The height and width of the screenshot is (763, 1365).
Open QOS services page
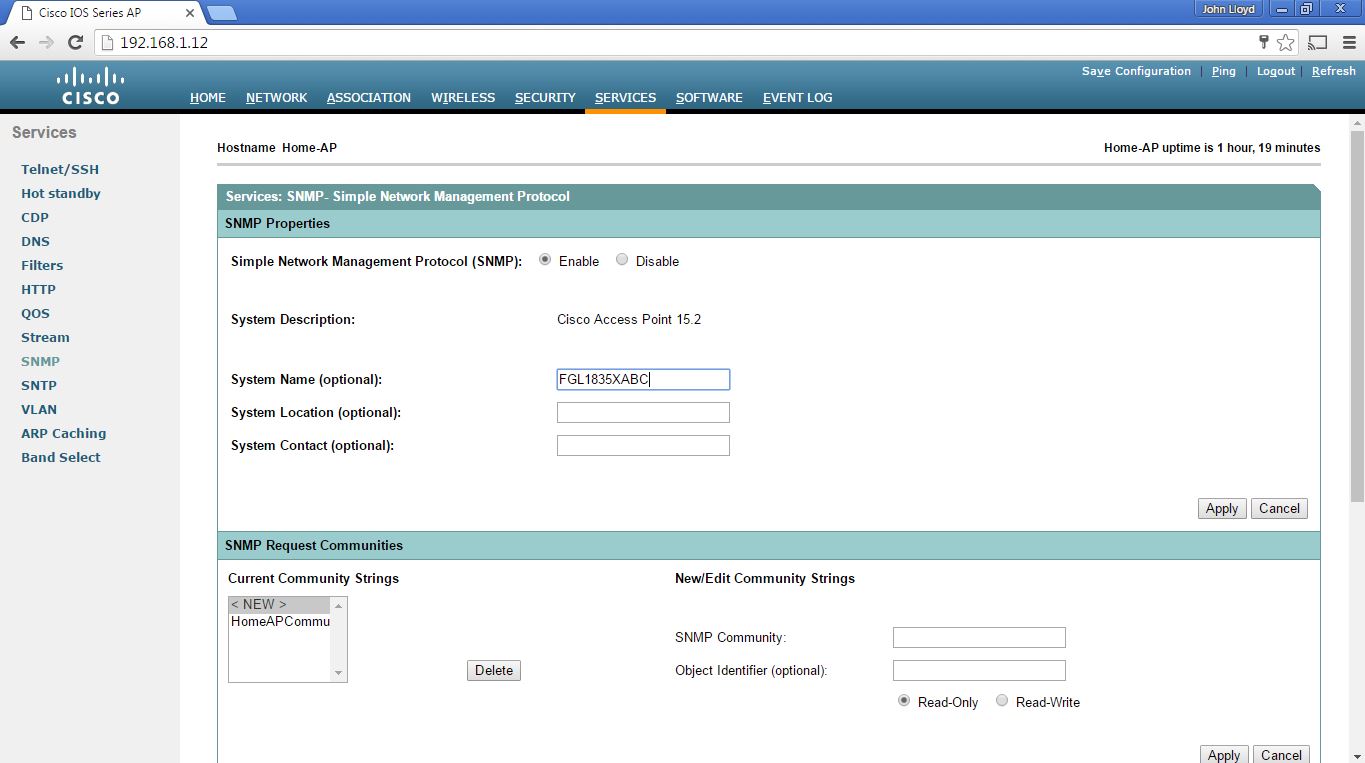tap(35, 313)
